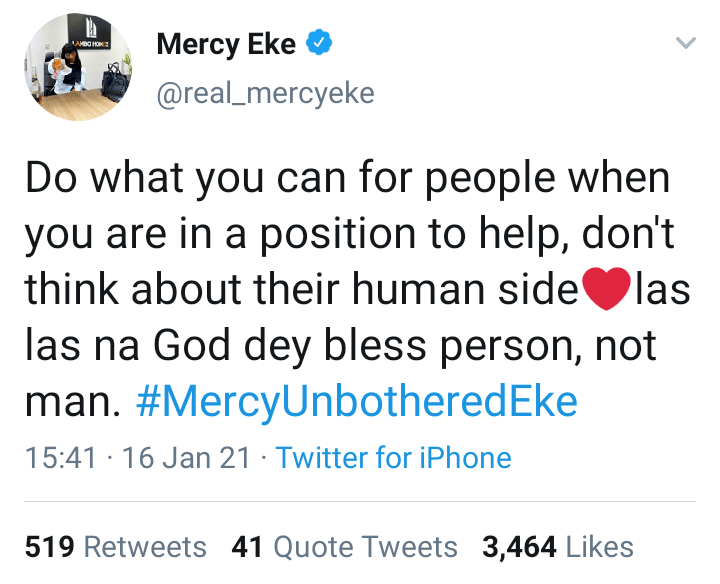Open the #MercyUnbotheredEke hashtag
The image size is (720, 584).
click(356, 401)
